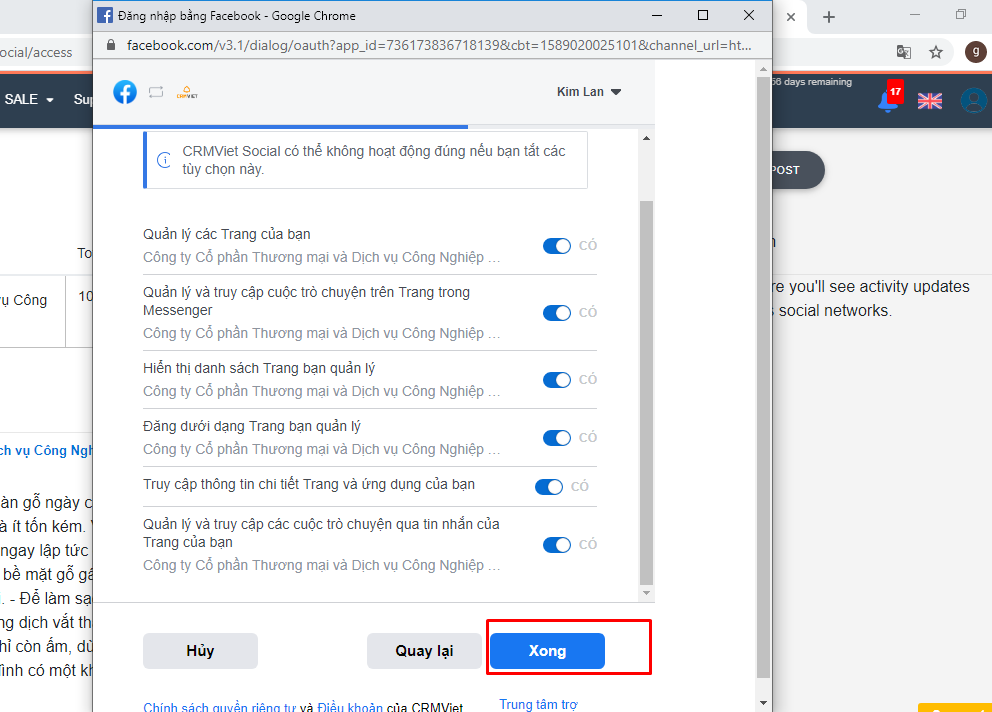This screenshot has width=992, height=712.
Task: Open the Chrome profile avatar 'g'
Action: 976,52
